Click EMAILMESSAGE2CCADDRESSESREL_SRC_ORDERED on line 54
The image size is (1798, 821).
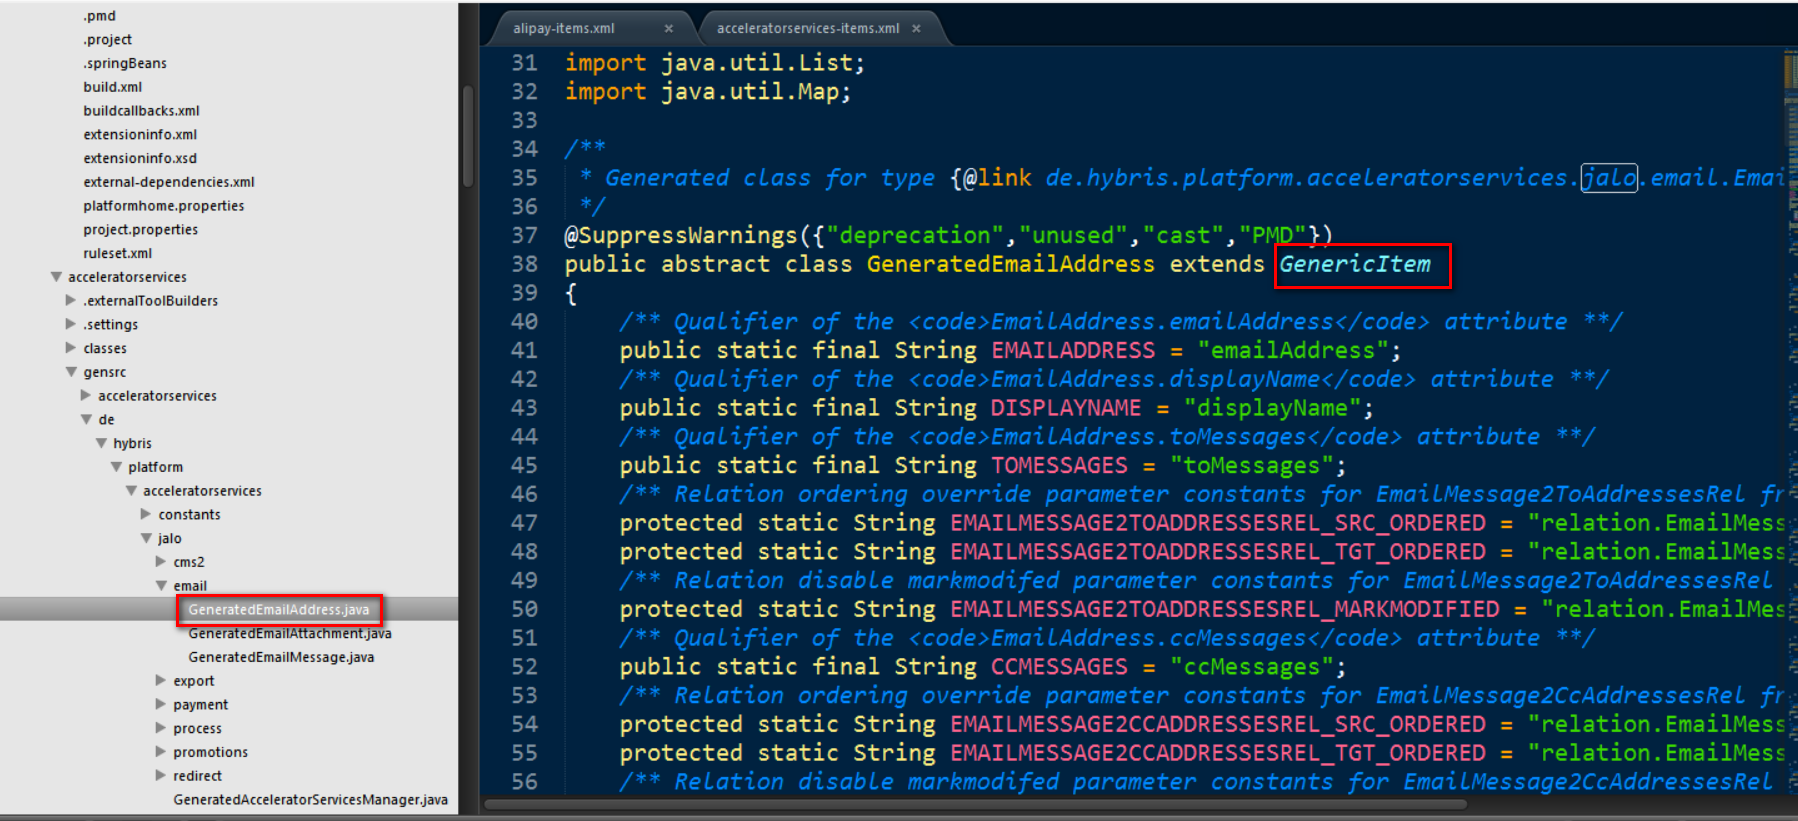point(1217,724)
